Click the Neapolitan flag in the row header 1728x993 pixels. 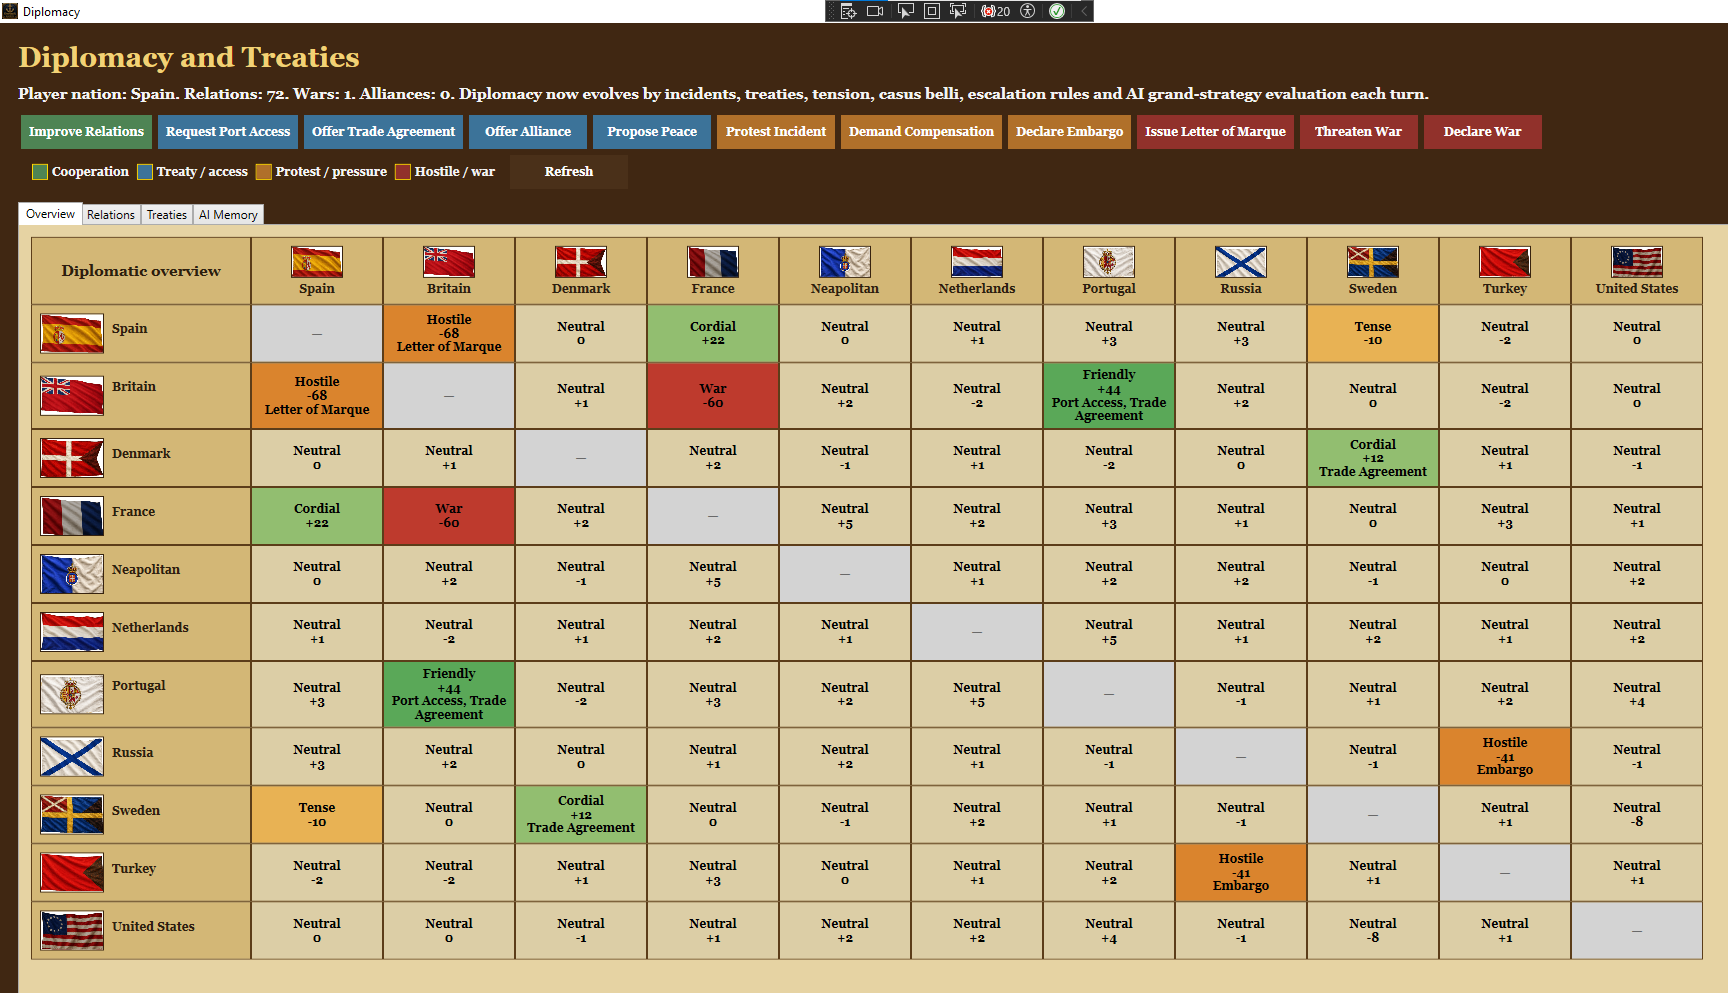click(72, 574)
